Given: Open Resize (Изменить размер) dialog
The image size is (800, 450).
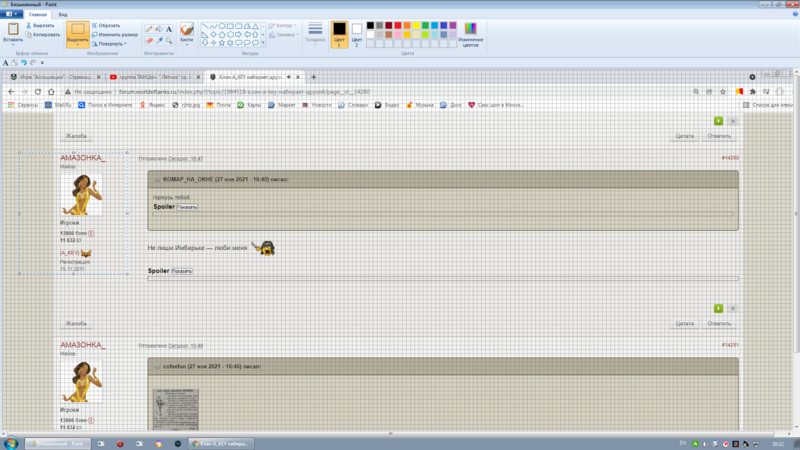Looking at the screenshot, I should [115, 35].
